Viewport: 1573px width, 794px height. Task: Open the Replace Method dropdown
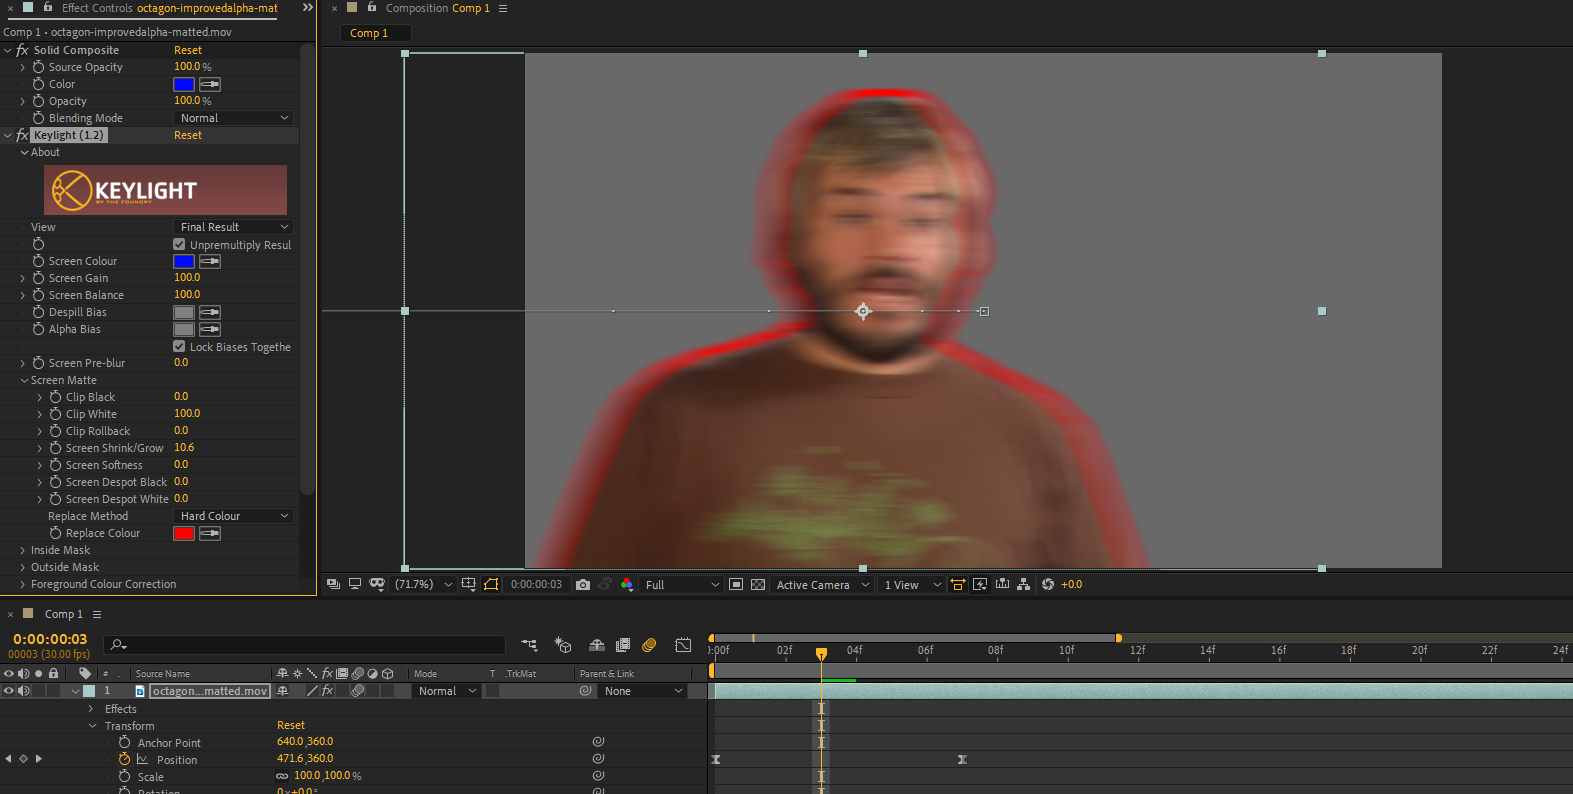tap(234, 516)
